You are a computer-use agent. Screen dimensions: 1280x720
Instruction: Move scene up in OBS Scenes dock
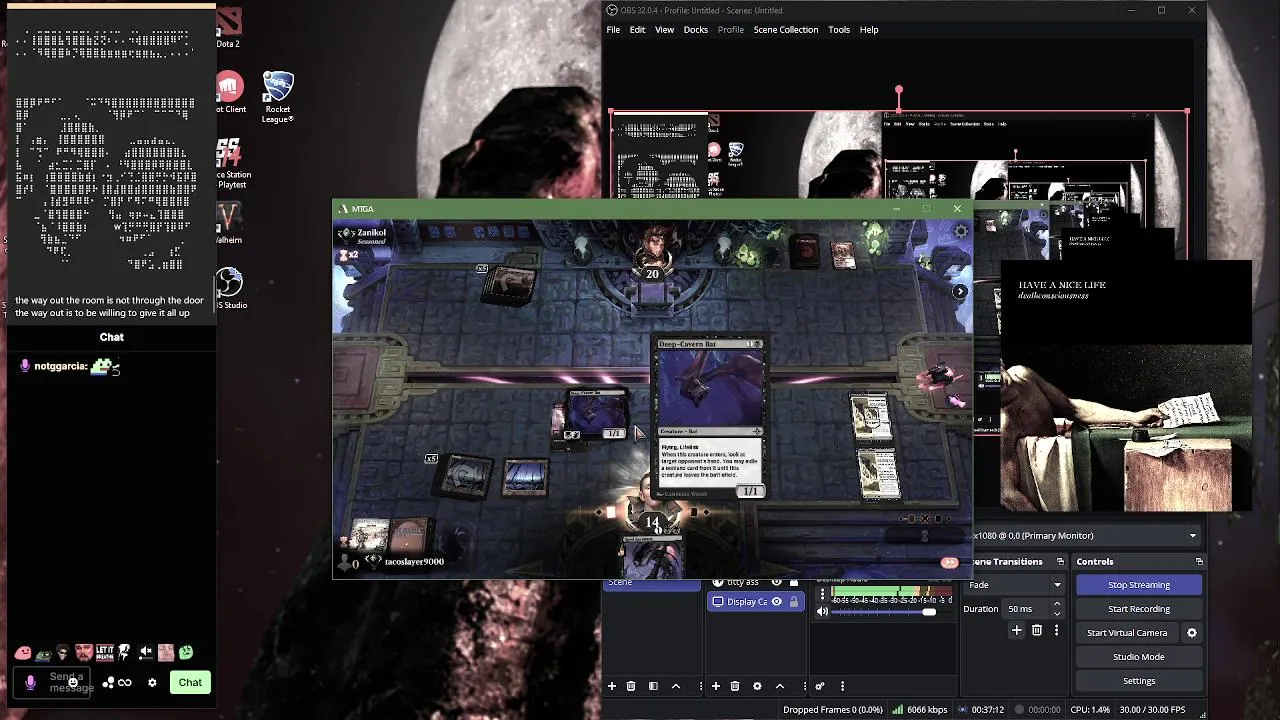[676, 686]
